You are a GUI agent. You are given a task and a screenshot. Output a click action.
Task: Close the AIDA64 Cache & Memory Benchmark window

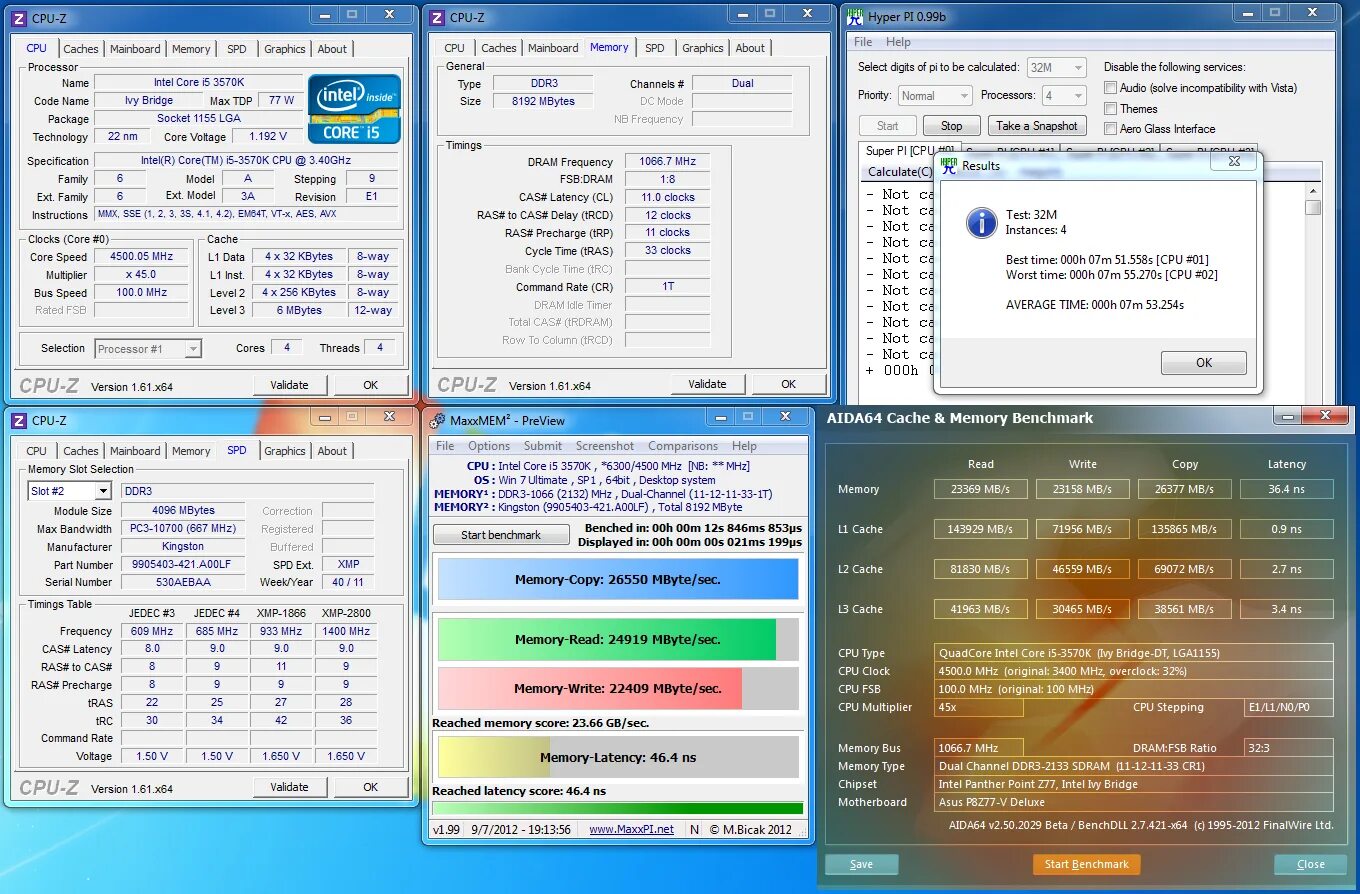[x=1326, y=415]
